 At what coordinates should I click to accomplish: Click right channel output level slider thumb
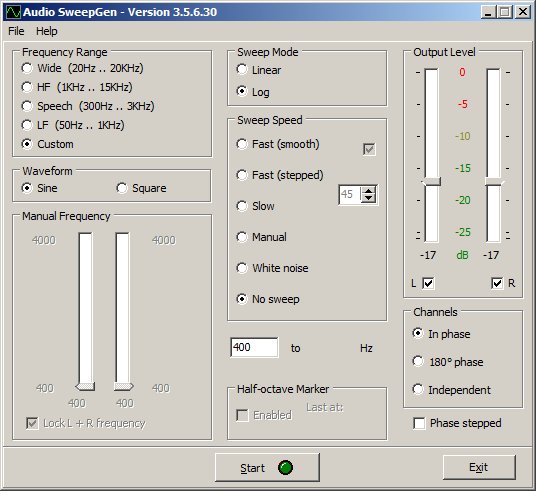(494, 182)
